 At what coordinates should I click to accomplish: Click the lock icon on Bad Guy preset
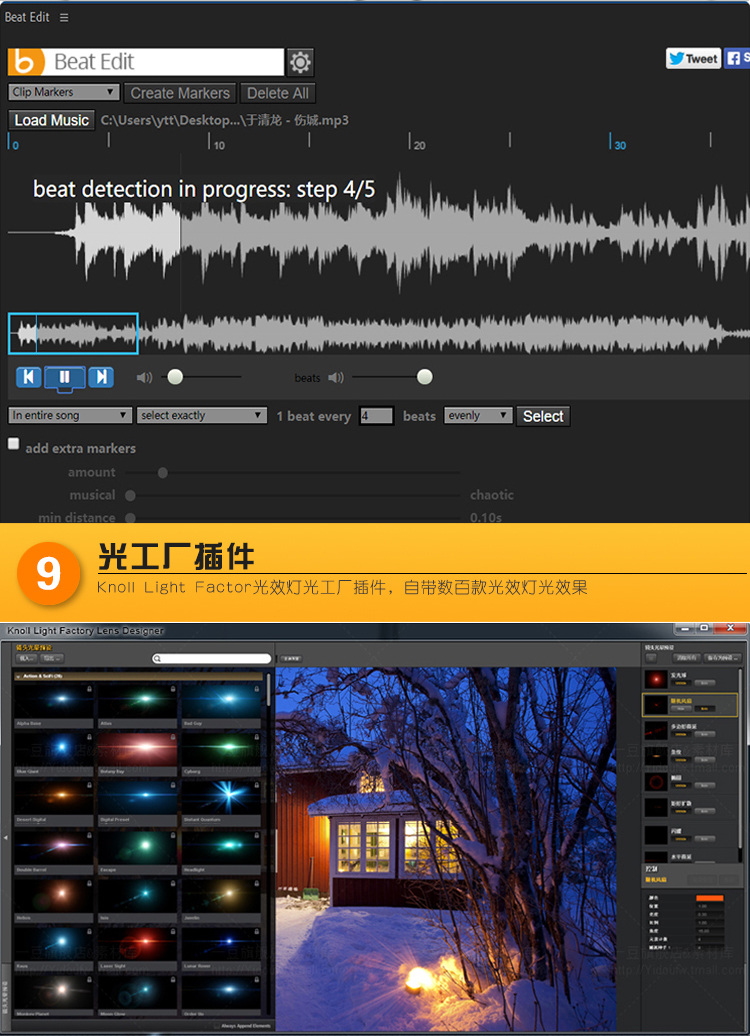coord(256,688)
